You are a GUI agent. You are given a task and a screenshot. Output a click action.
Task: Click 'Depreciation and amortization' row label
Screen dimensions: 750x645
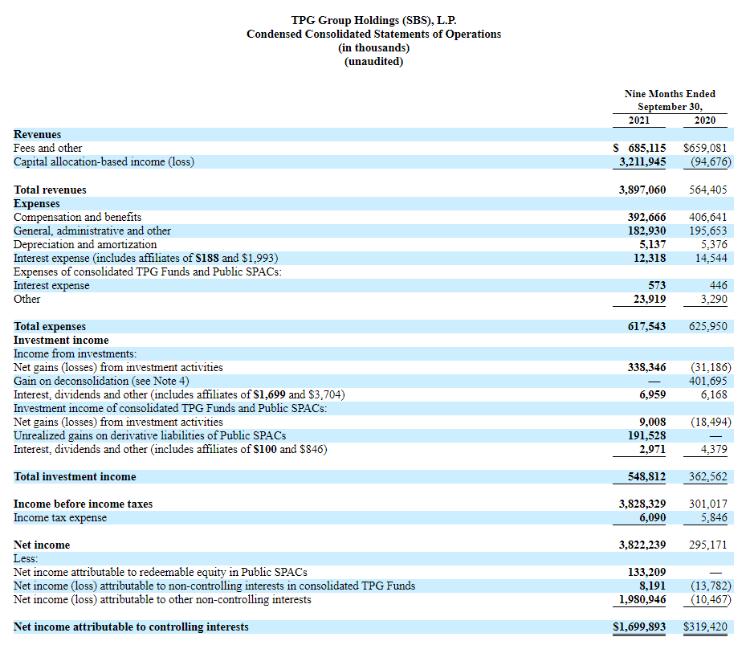tap(85, 245)
